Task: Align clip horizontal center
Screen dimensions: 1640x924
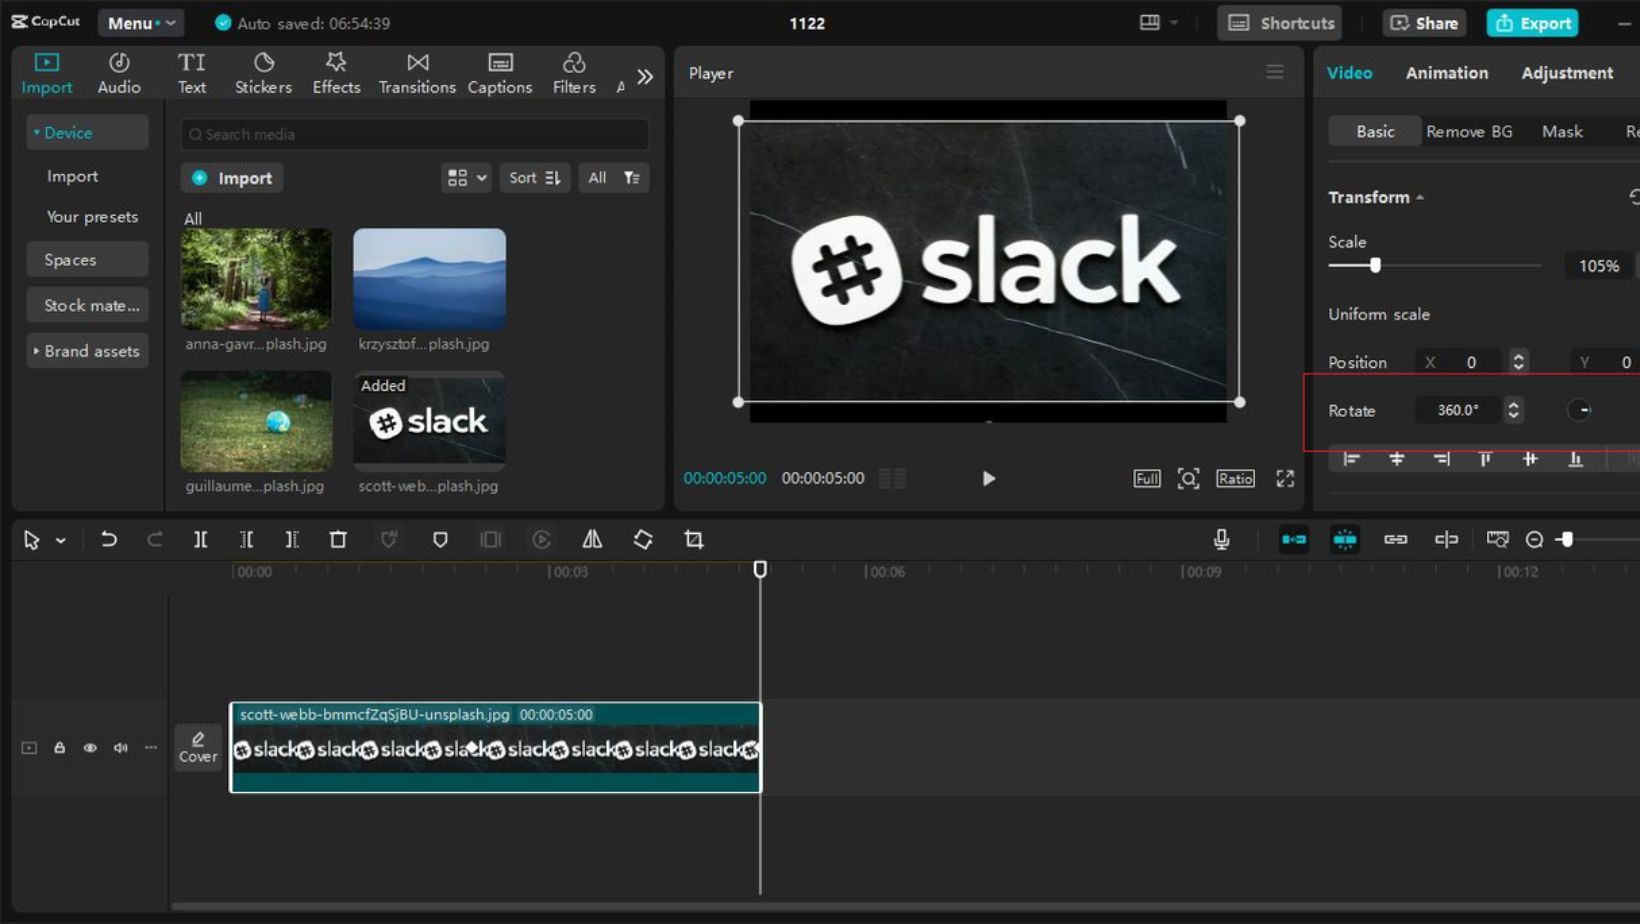Action: click(x=1397, y=459)
